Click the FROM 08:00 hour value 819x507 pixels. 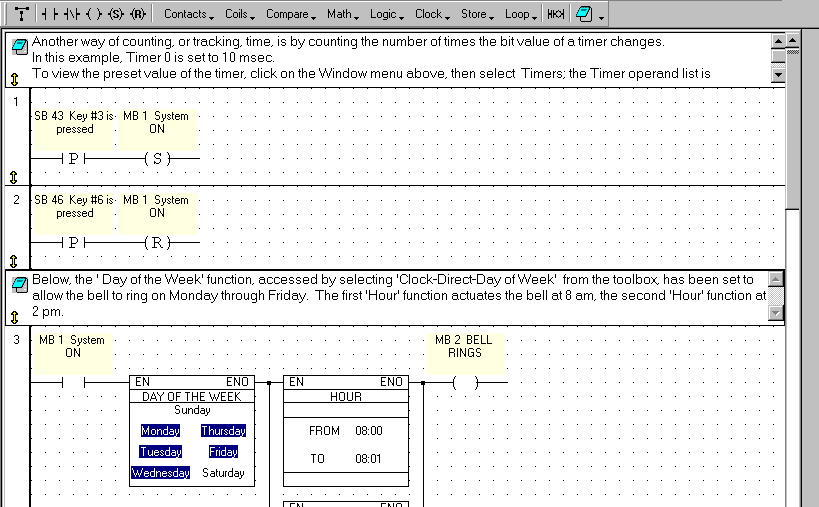coord(368,431)
